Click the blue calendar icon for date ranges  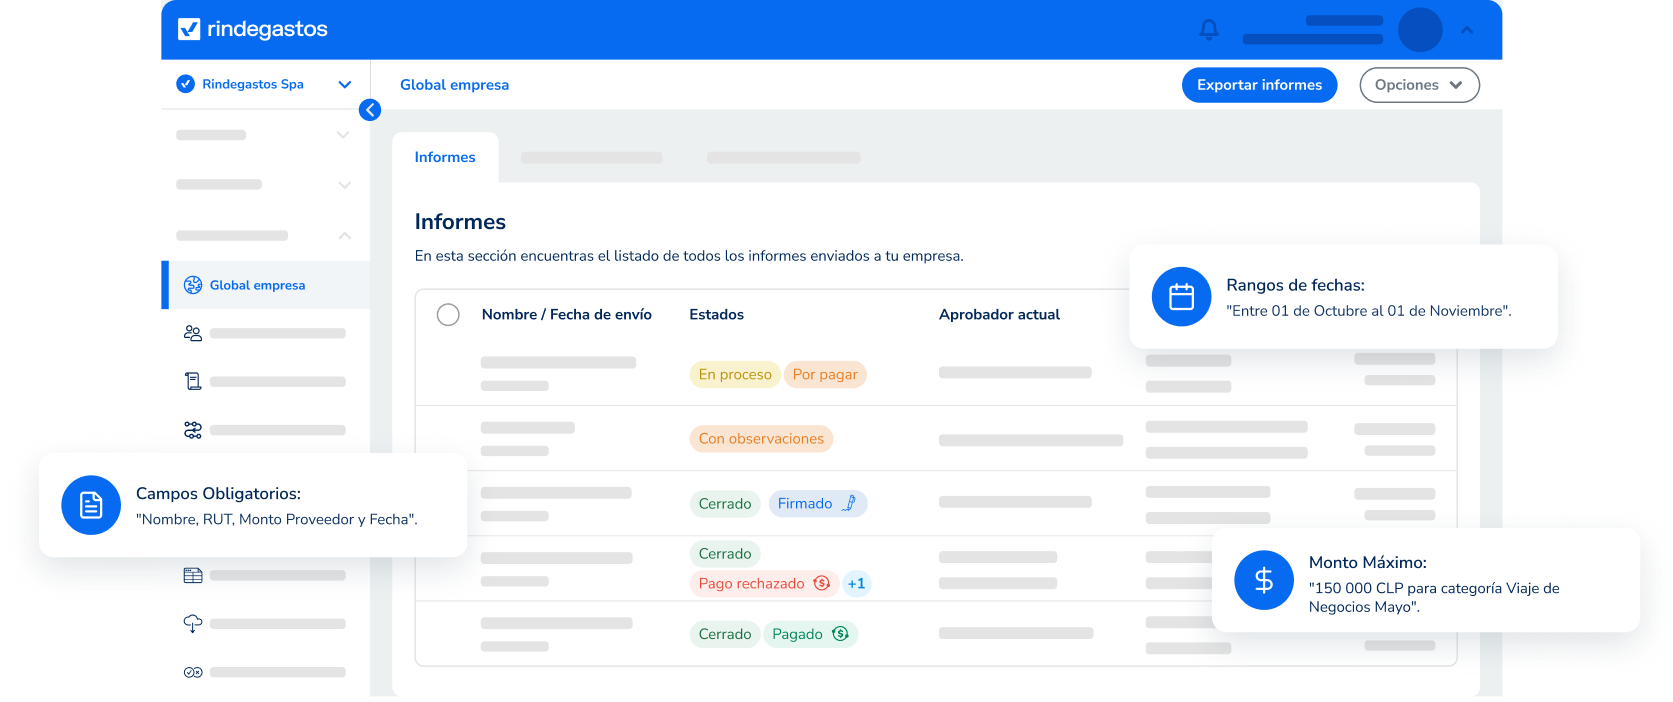click(1181, 297)
